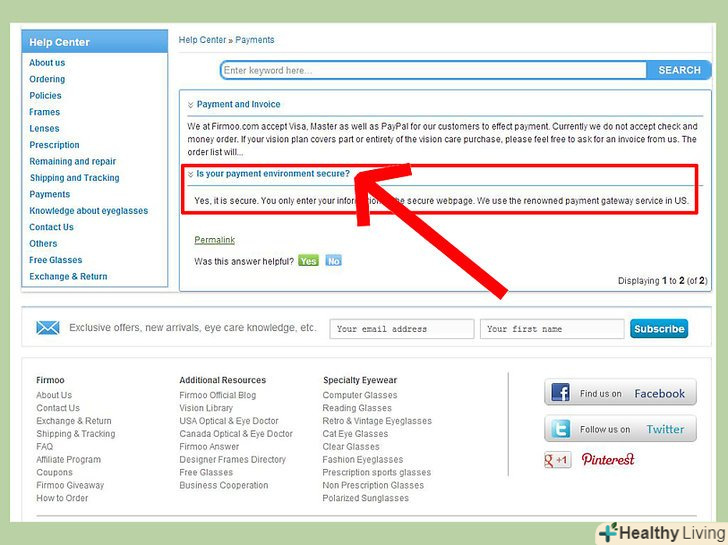Open Reading Glasses link
728x545 pixels.
[x=357, y=408]
